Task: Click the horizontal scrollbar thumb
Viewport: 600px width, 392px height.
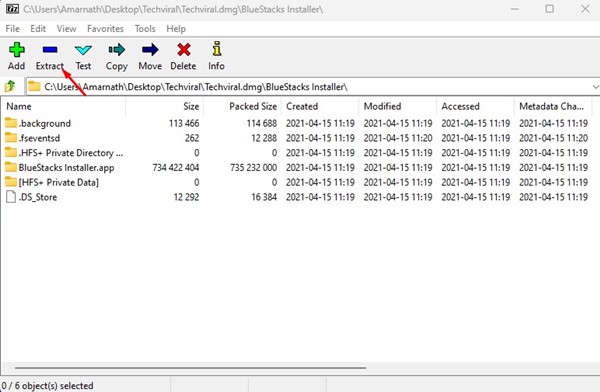Action: [190, 368]
